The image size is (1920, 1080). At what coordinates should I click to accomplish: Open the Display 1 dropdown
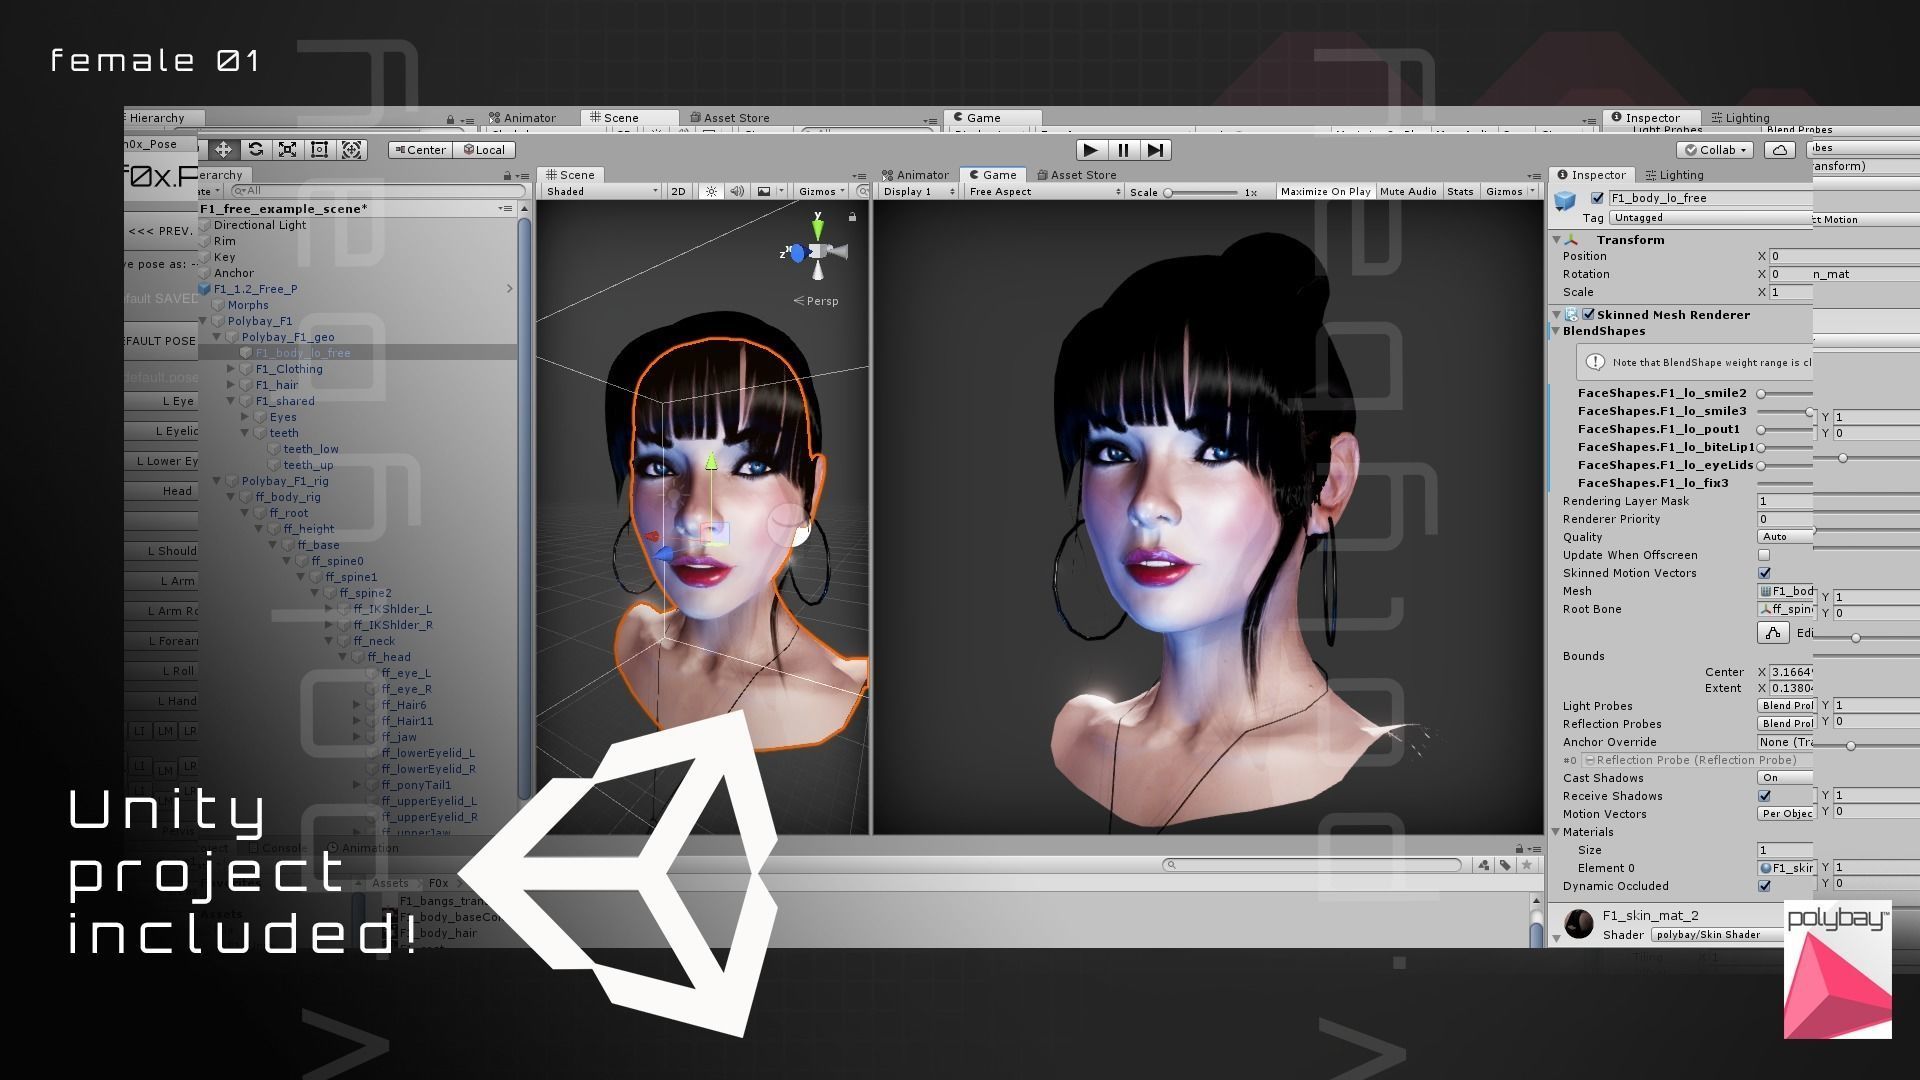click(918, 192)
